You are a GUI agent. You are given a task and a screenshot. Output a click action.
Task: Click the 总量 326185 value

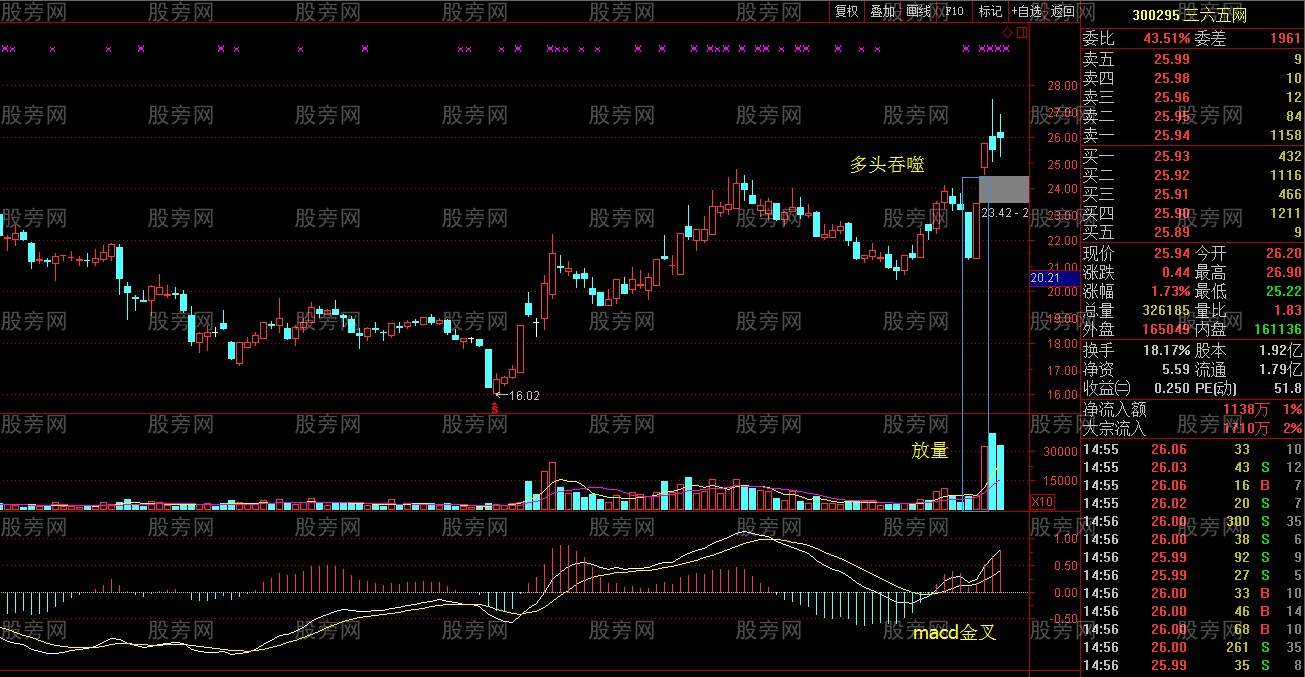point(1166,310)
